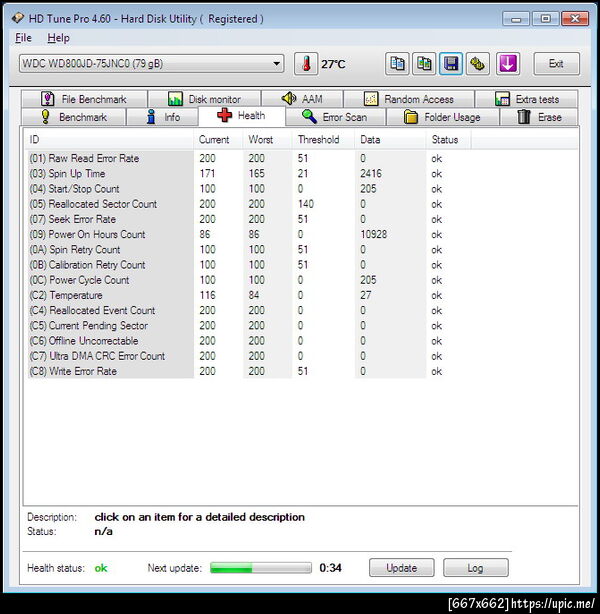Open the File menu
Screen dimensions: 600x614
click(23, 38)
